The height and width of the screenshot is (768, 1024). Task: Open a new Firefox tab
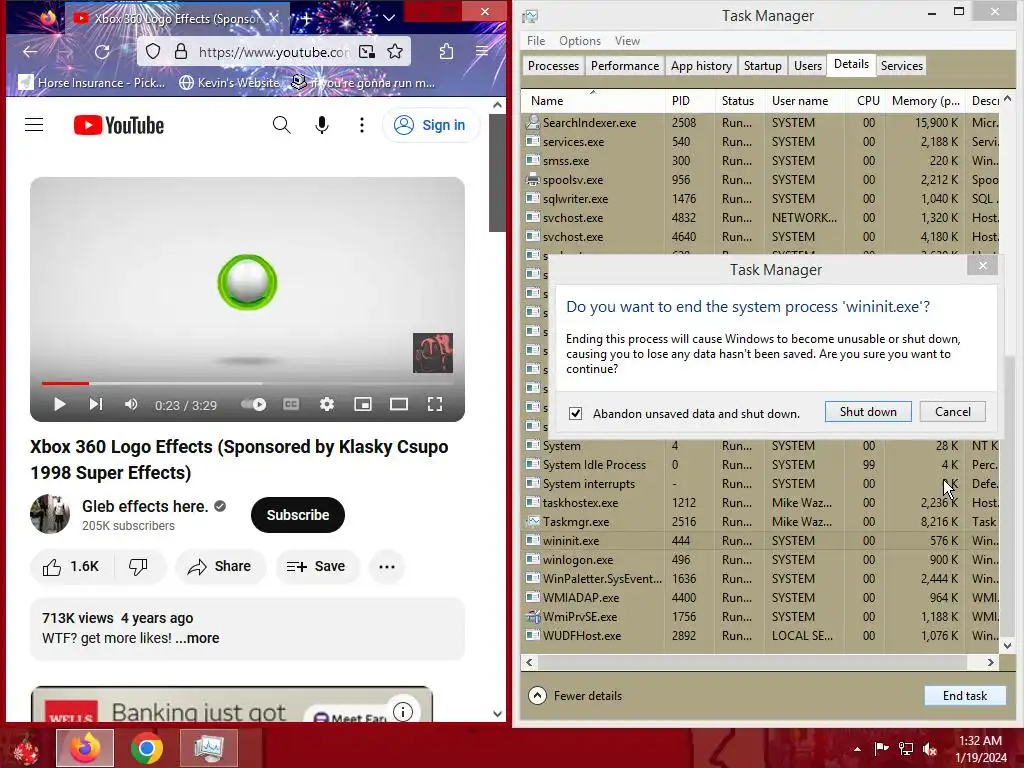click(306, 18)
